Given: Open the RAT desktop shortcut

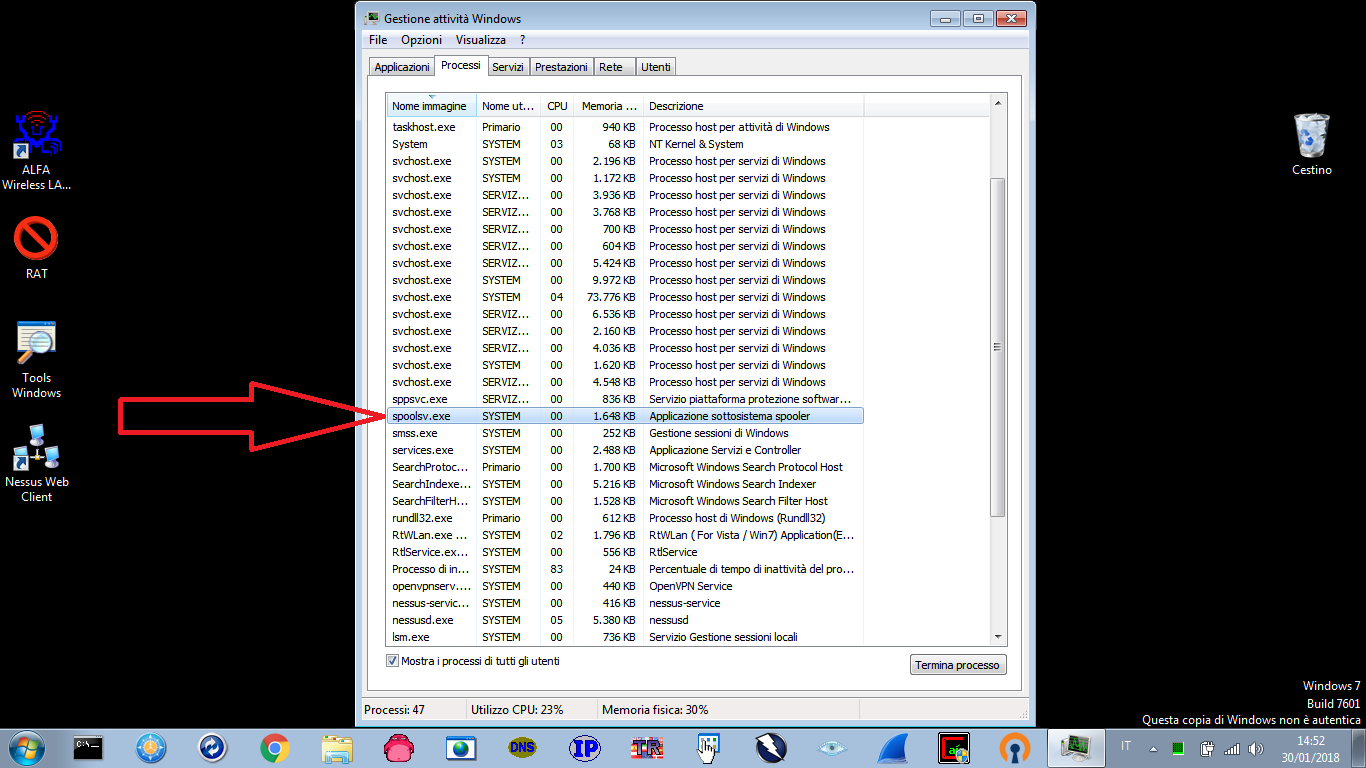Looking at the screenshot, I should coord(37,249).
